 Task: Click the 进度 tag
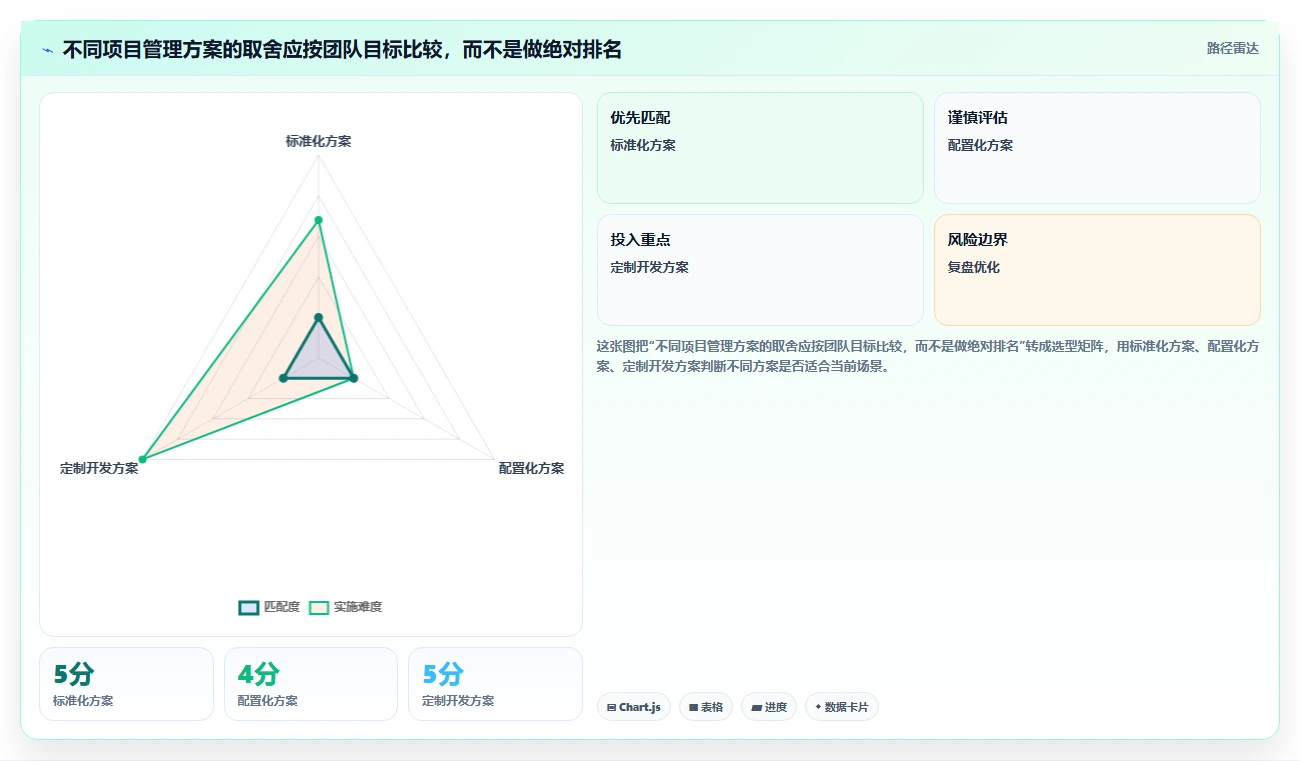coord(769,707)
